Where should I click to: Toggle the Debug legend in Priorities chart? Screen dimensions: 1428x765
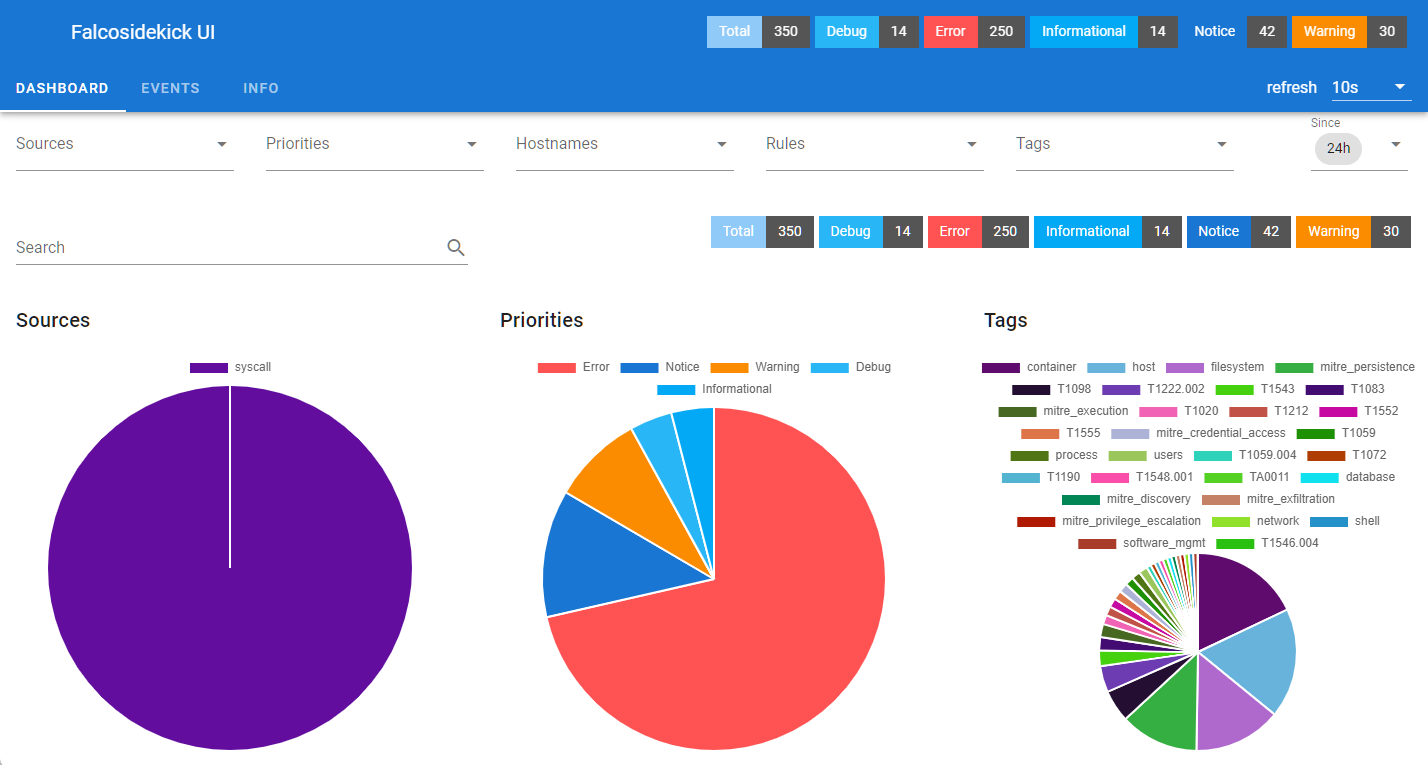coord(851,367)
